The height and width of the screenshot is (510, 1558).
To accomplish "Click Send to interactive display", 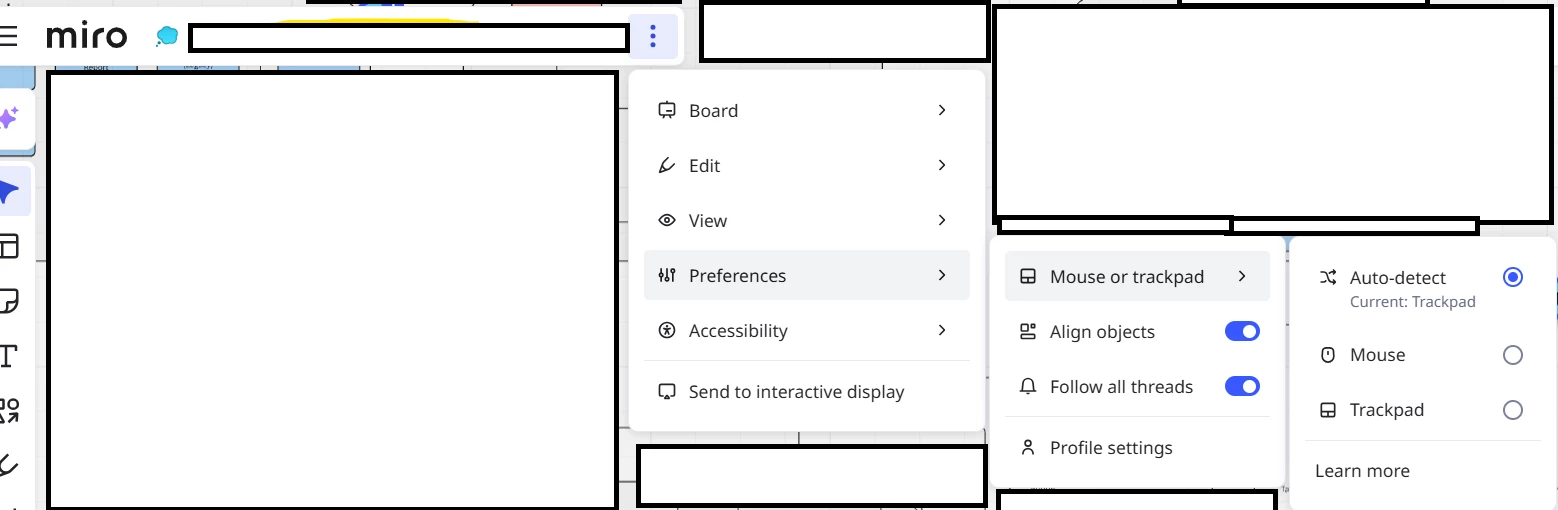I will 796,392.
